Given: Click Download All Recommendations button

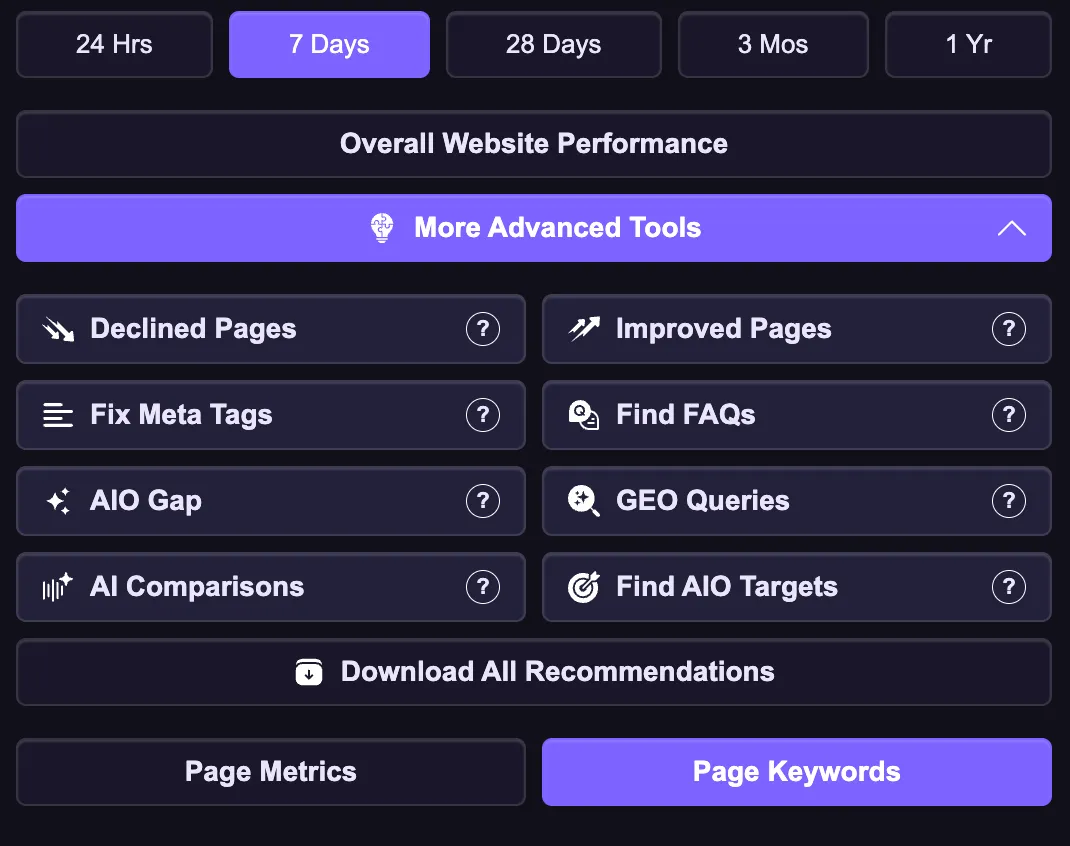Looking at the screenshot, I should (x=533, y=672).
